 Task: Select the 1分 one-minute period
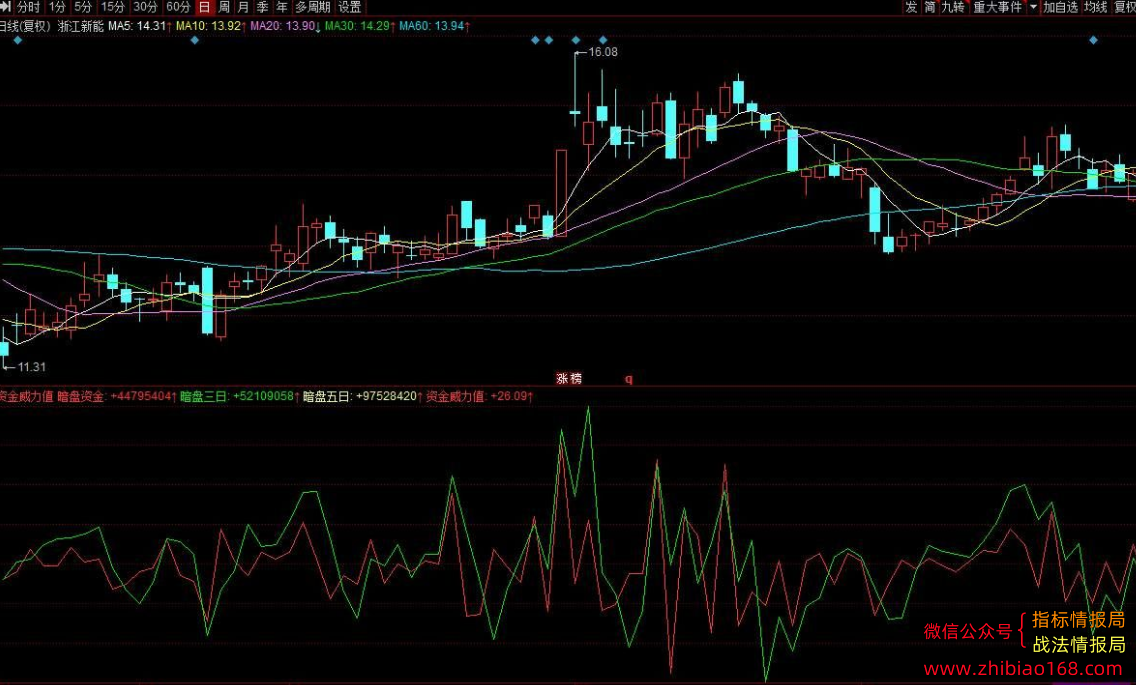point(57,7)
